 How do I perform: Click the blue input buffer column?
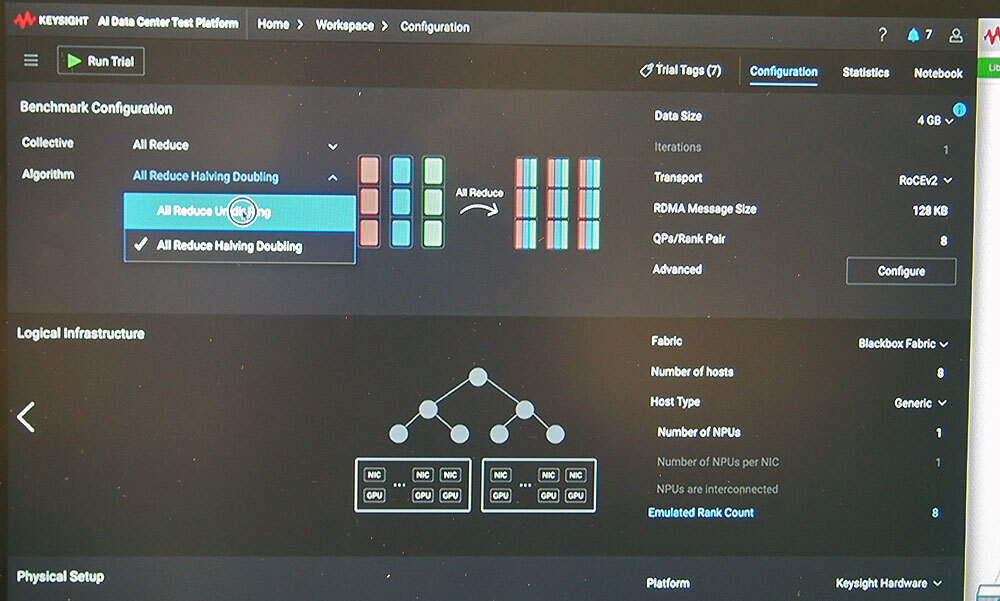[x=401, y=202]
